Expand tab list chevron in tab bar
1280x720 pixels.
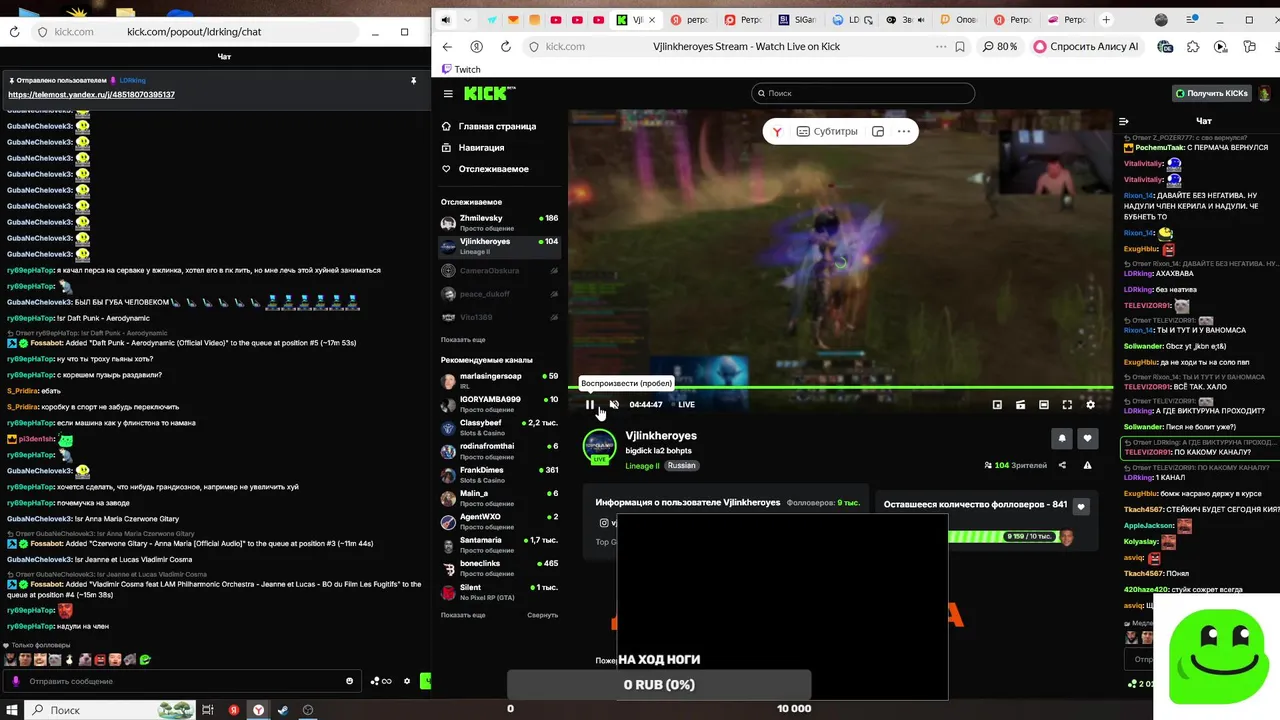468,20
